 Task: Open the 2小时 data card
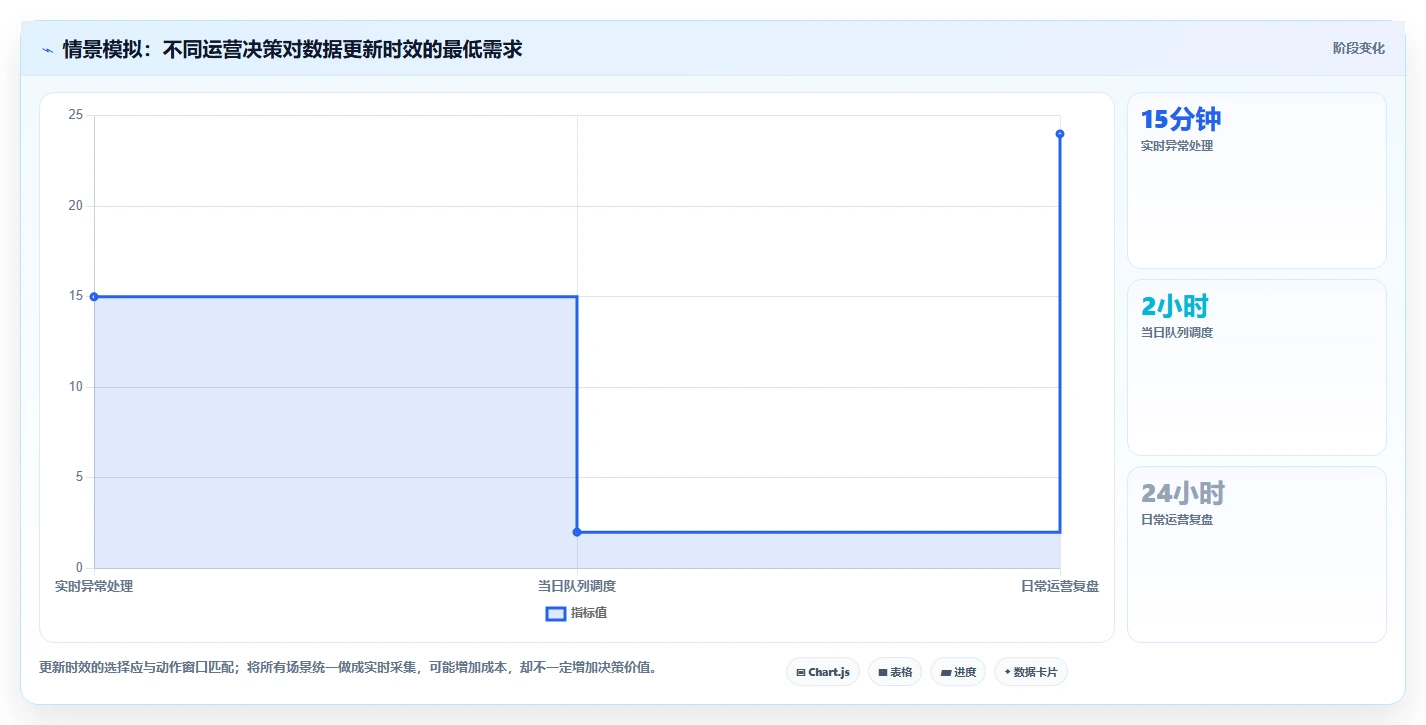point(1257,367)
